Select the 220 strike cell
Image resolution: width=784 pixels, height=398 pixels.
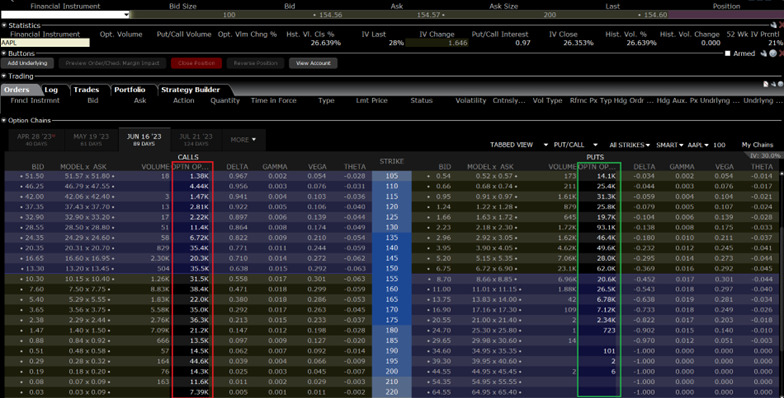(x=392, y=392)
